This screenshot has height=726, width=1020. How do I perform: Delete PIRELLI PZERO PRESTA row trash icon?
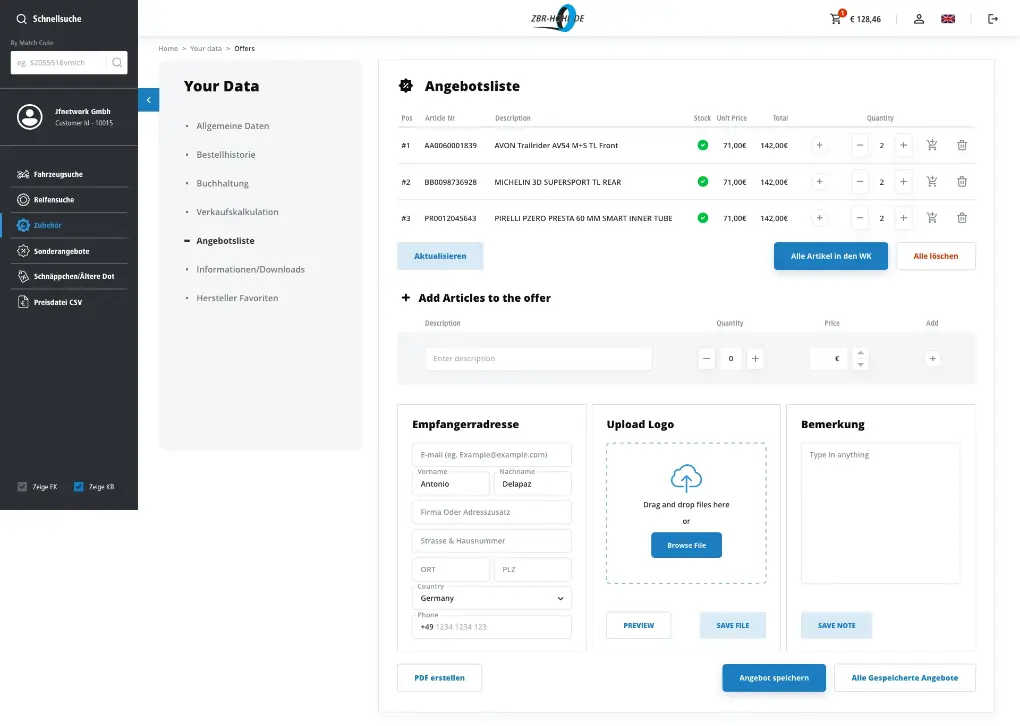point(961,218)
